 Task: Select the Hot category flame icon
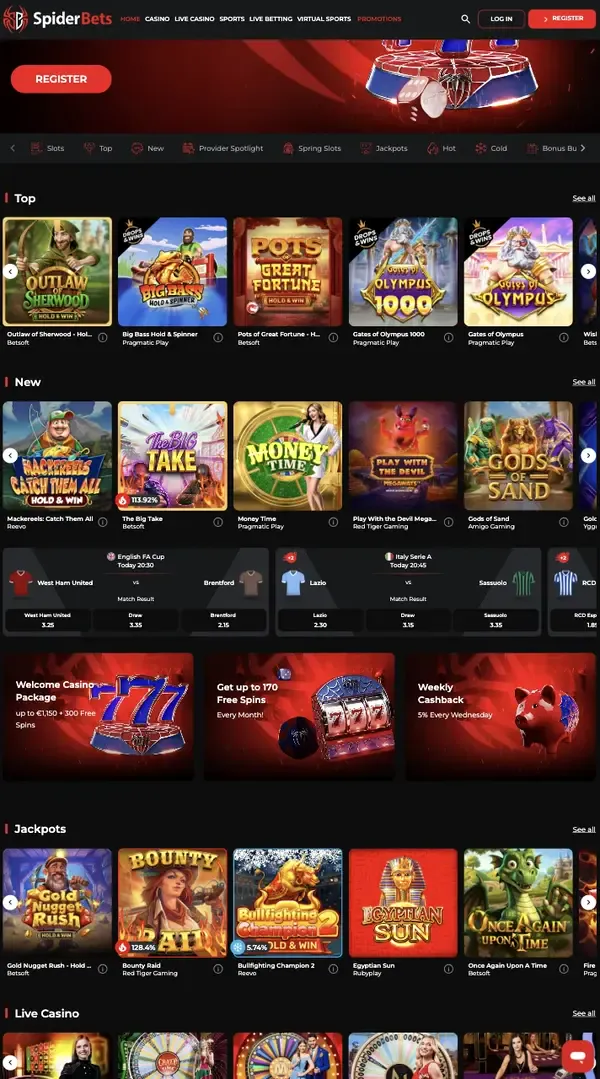(433, 148)
